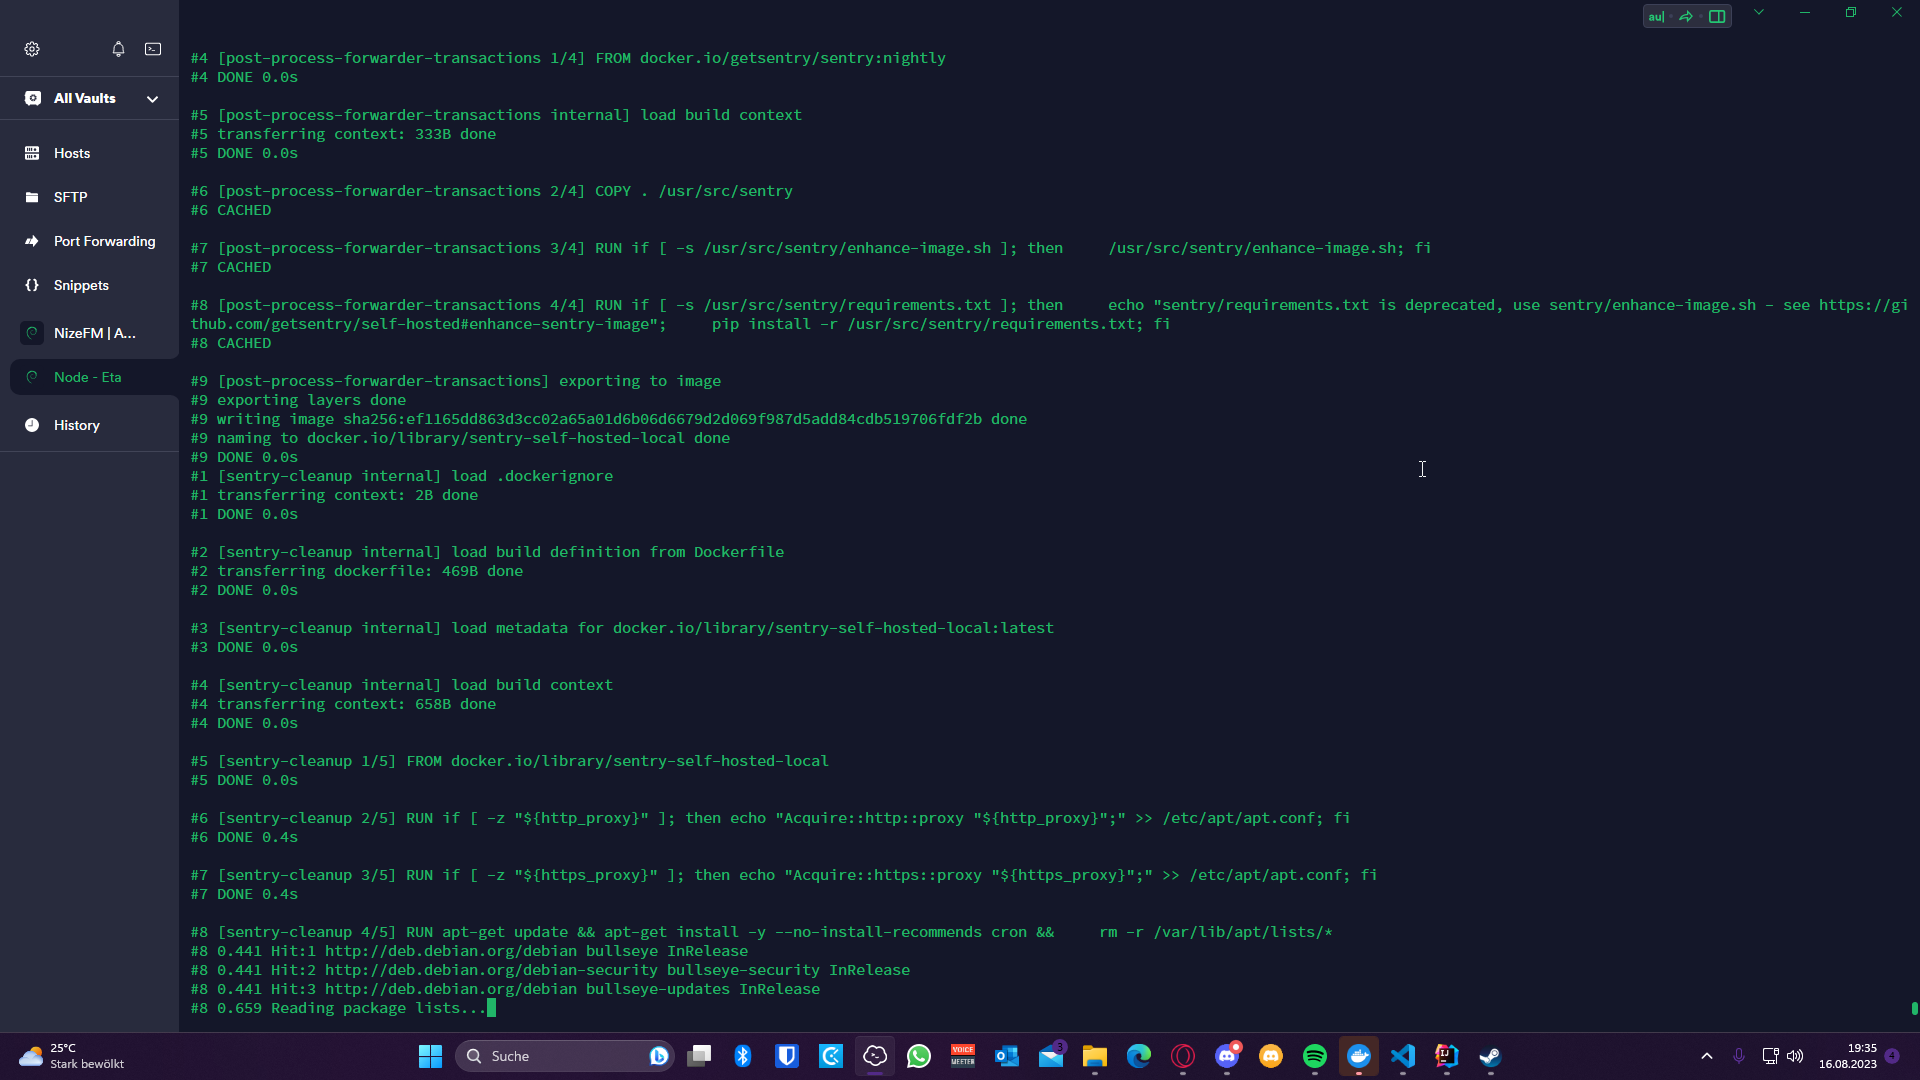Open local terminal icon in sidebar
The width and height of the screenshot is (1920, 1080).
153,49
